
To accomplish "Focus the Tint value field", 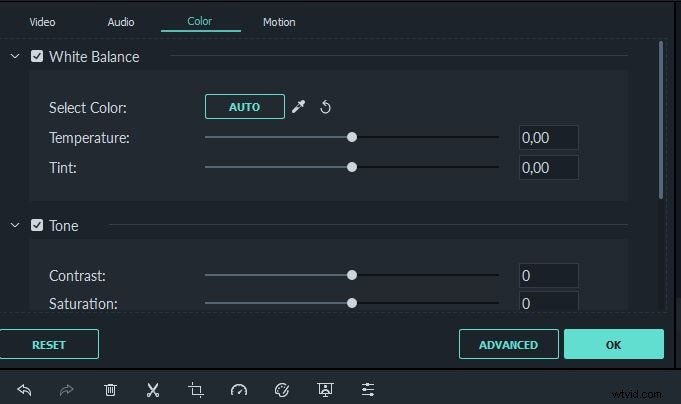I will (x=549, y=167).
